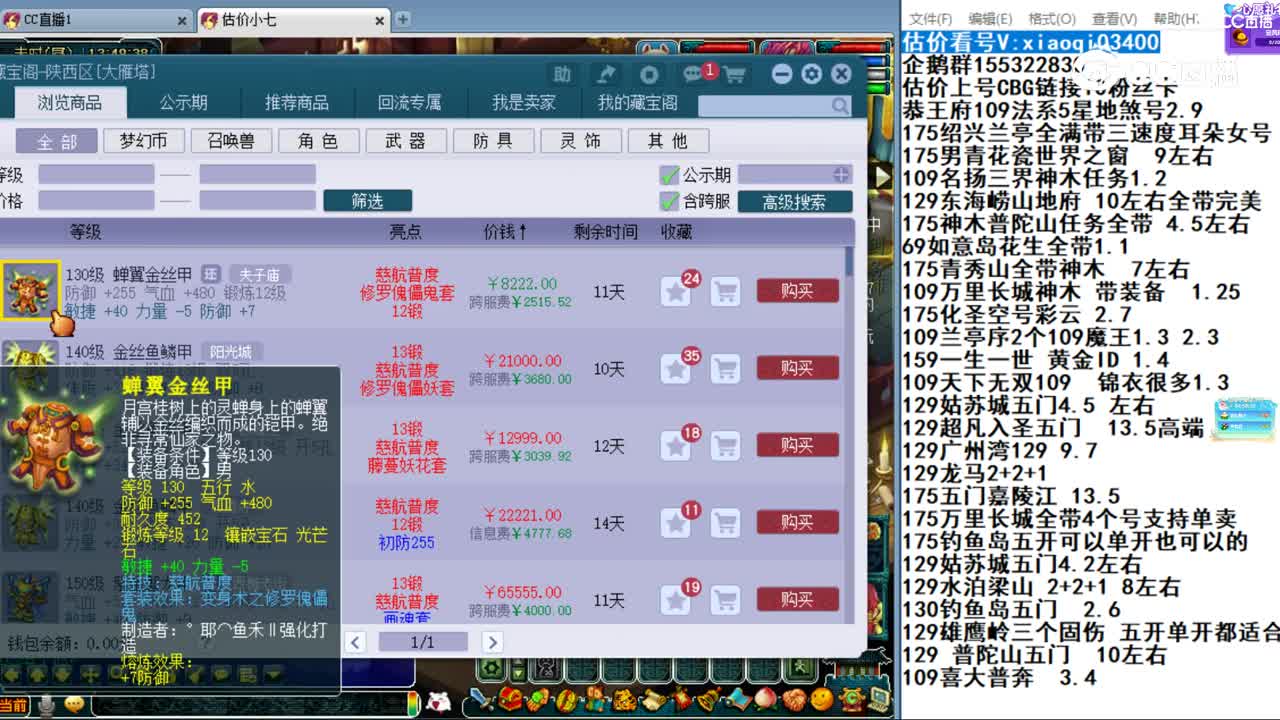The width and height of the screenshot is (1280, 720).
Task: Switch to the 回流专属 tab
Action: (x=410, y=103)
